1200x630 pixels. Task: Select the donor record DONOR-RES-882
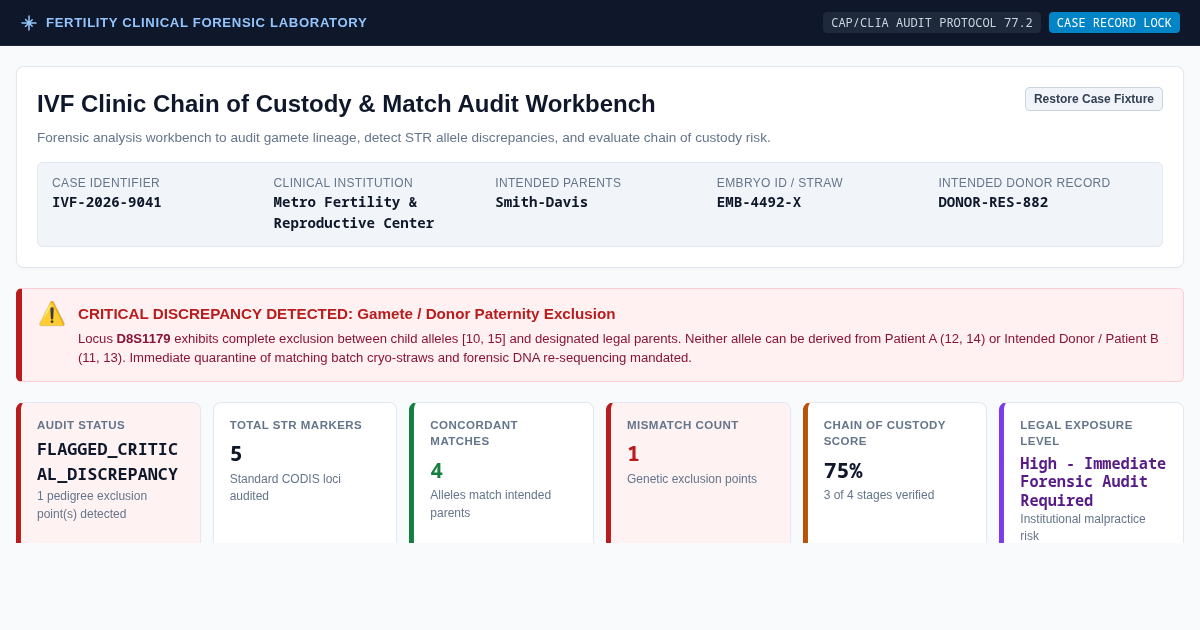tap(993, 202)
